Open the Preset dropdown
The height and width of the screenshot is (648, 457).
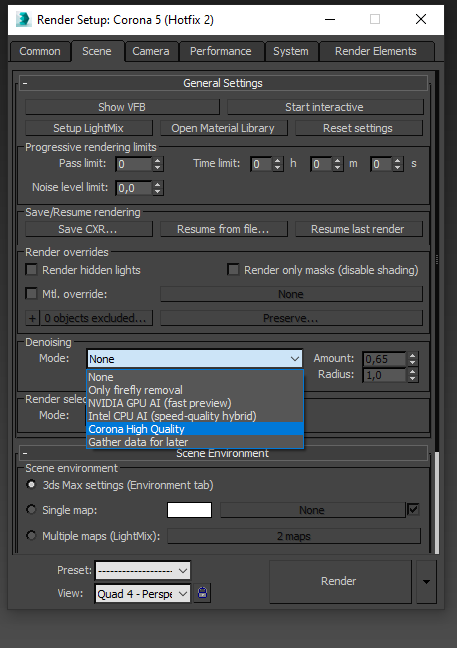(x=143, y=571)
